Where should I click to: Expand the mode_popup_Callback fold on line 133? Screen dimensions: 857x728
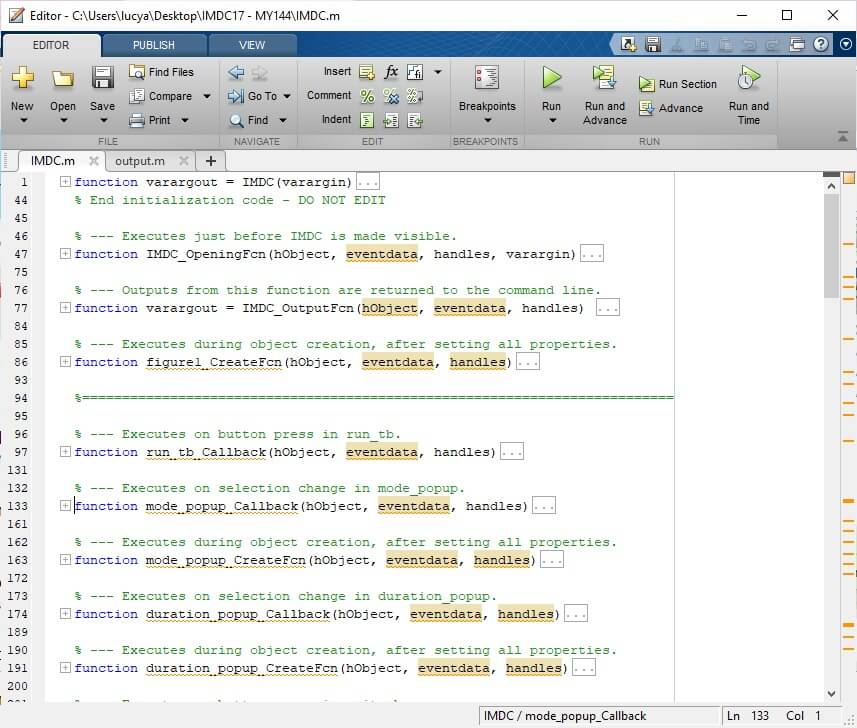pyautogui.click(x=65, y=506)
